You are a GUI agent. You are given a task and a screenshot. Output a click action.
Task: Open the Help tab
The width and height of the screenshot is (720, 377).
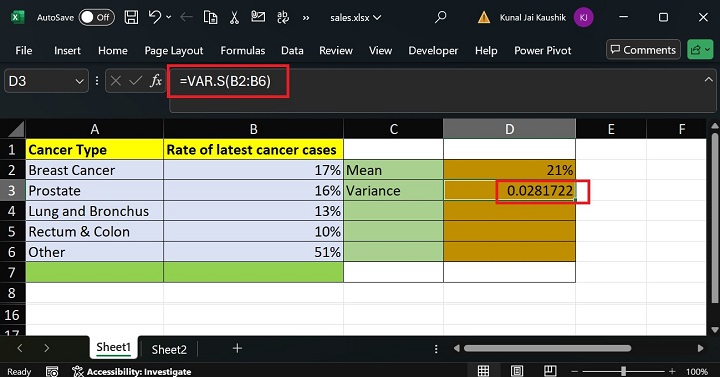486,51
